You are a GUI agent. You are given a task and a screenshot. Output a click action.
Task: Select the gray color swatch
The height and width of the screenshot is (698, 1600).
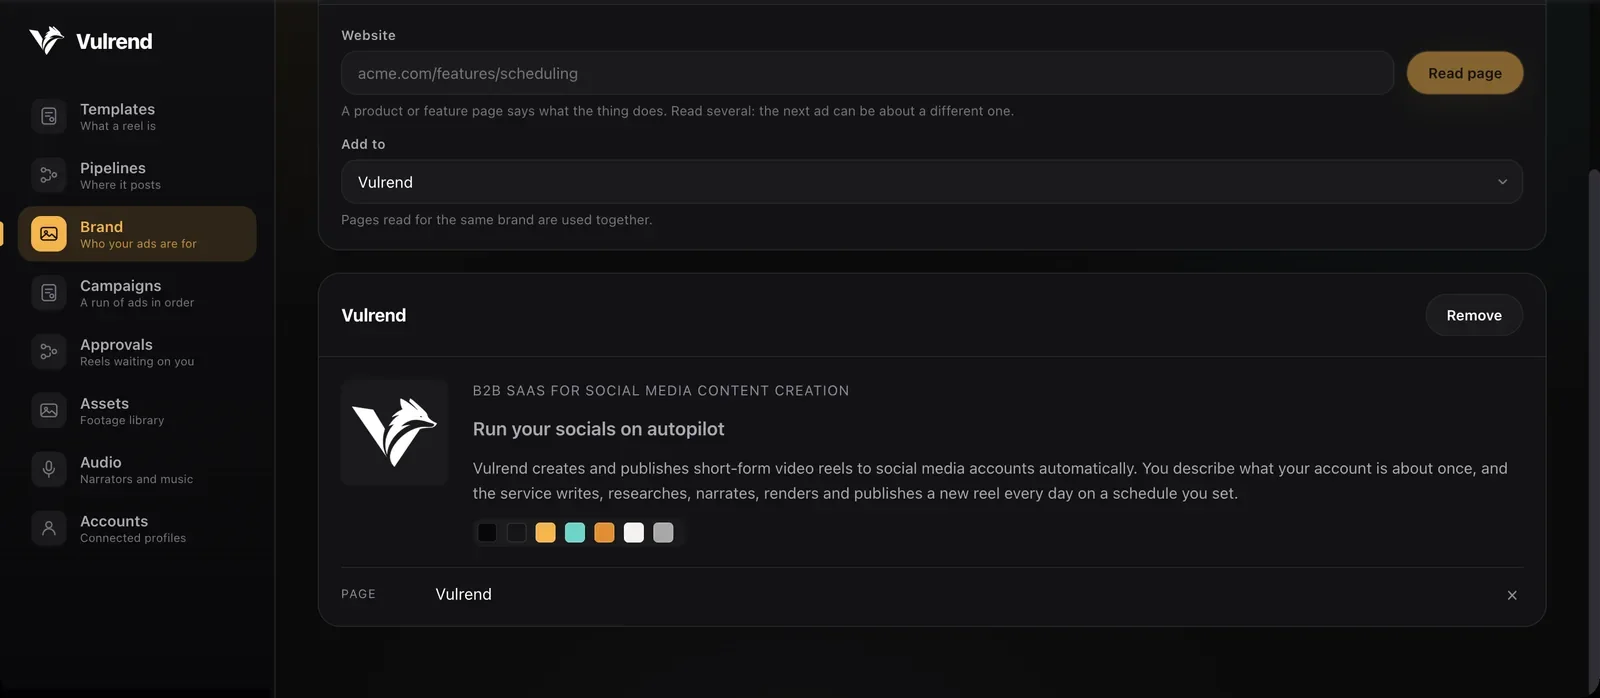point(663,533)
